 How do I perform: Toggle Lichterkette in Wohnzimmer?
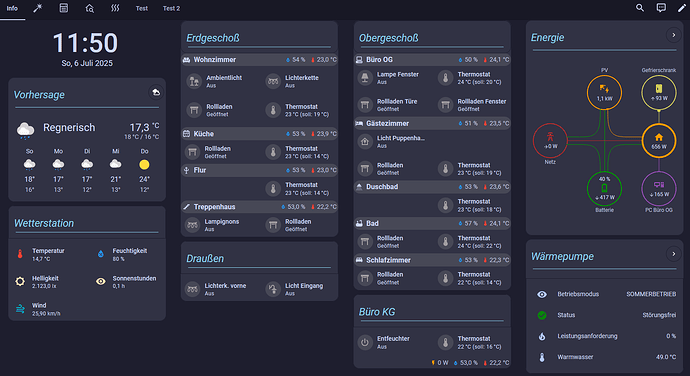[x=299, y=81]
